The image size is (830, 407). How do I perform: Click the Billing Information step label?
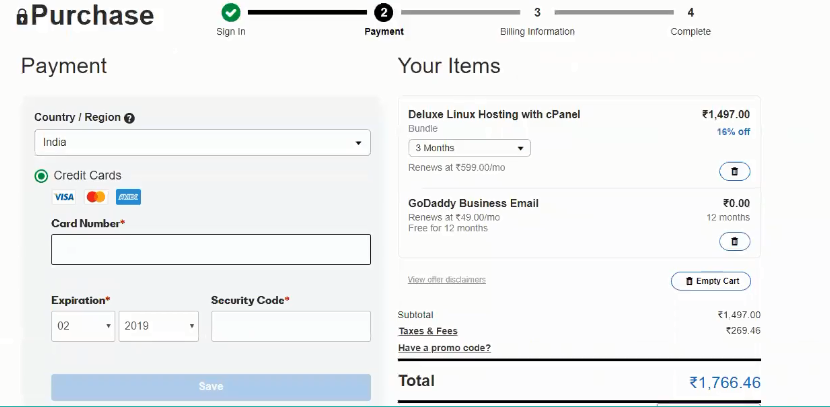[x=537, y=32]
